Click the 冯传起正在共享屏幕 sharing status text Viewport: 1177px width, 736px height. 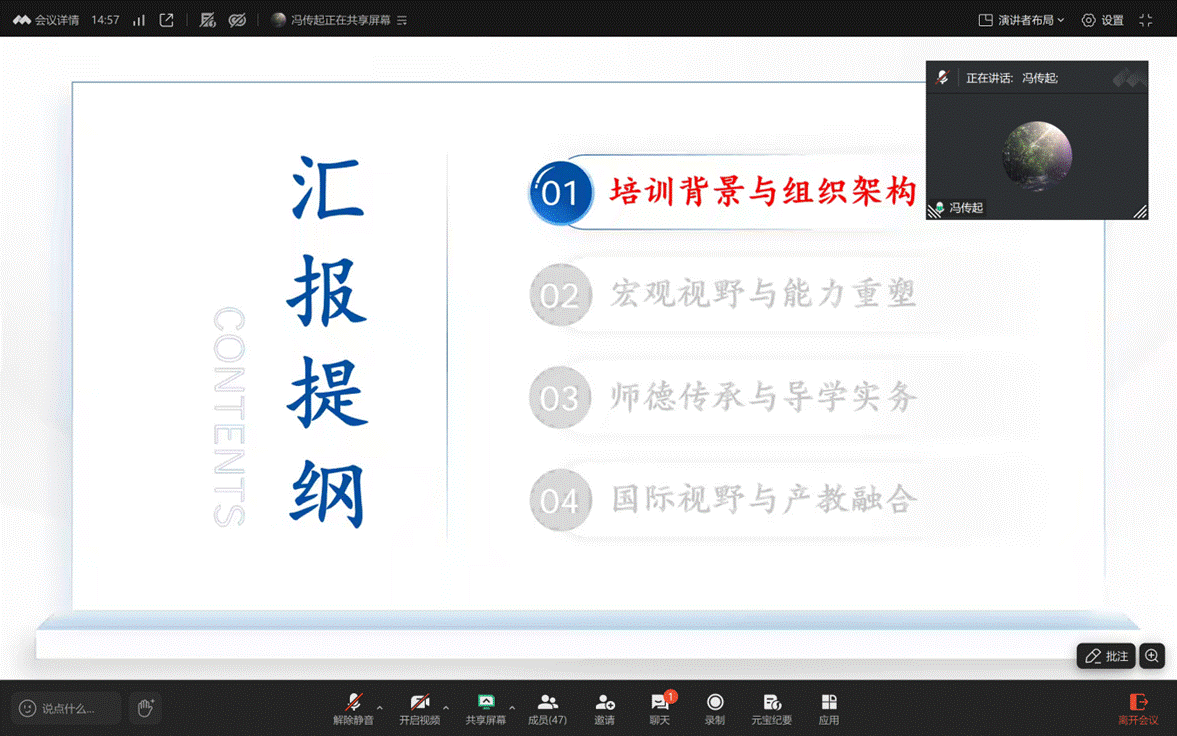(340, 20)
